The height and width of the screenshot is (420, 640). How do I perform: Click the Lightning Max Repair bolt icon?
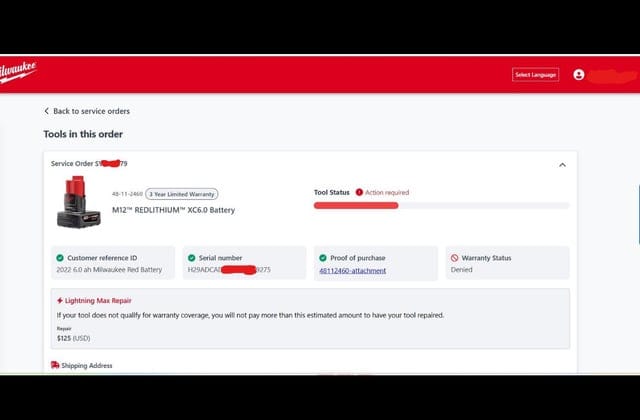60,300
